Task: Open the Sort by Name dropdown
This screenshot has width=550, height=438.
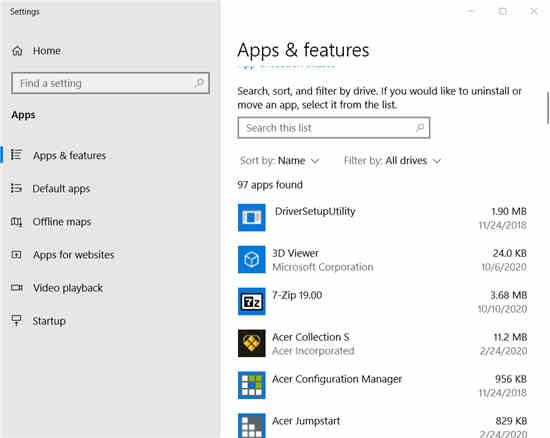Action: pos(280,161)
